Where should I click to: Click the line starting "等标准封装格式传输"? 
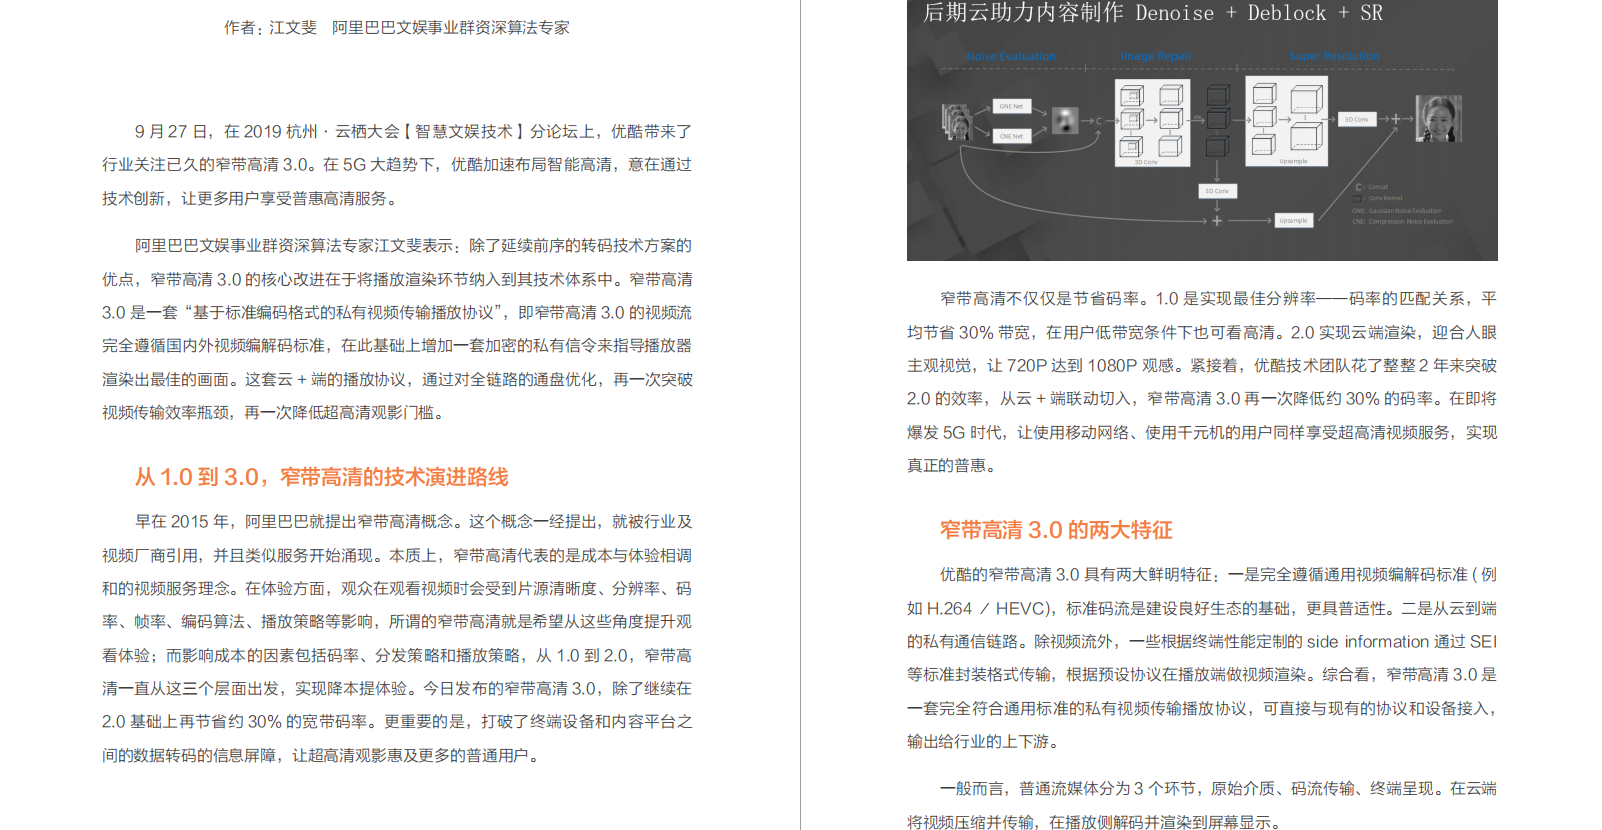coord(1202,675)
